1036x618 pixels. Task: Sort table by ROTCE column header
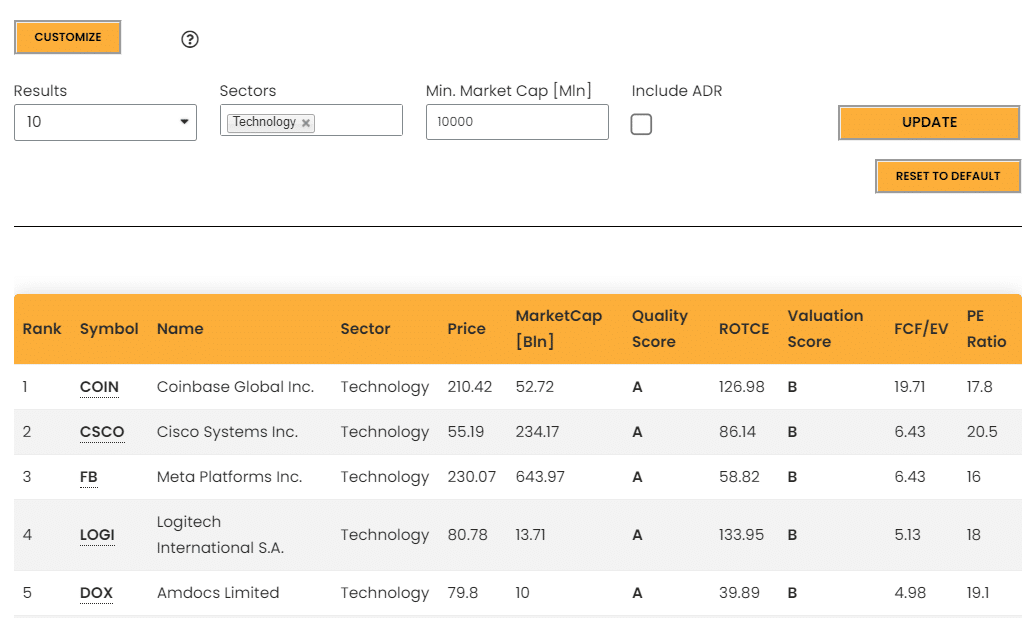pos(744,328)
